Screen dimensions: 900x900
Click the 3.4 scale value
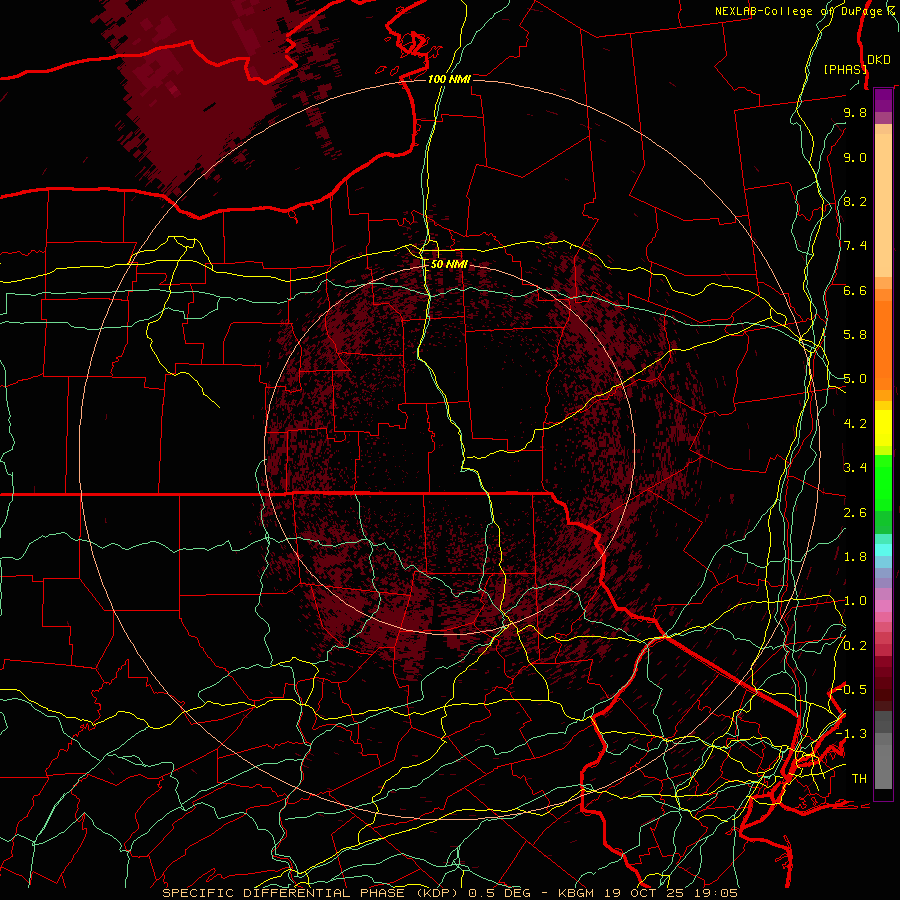click(855, 468)
